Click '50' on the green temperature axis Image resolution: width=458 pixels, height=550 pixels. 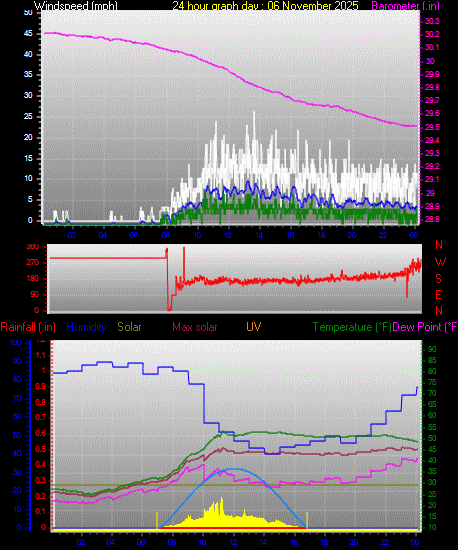[432, 438]
